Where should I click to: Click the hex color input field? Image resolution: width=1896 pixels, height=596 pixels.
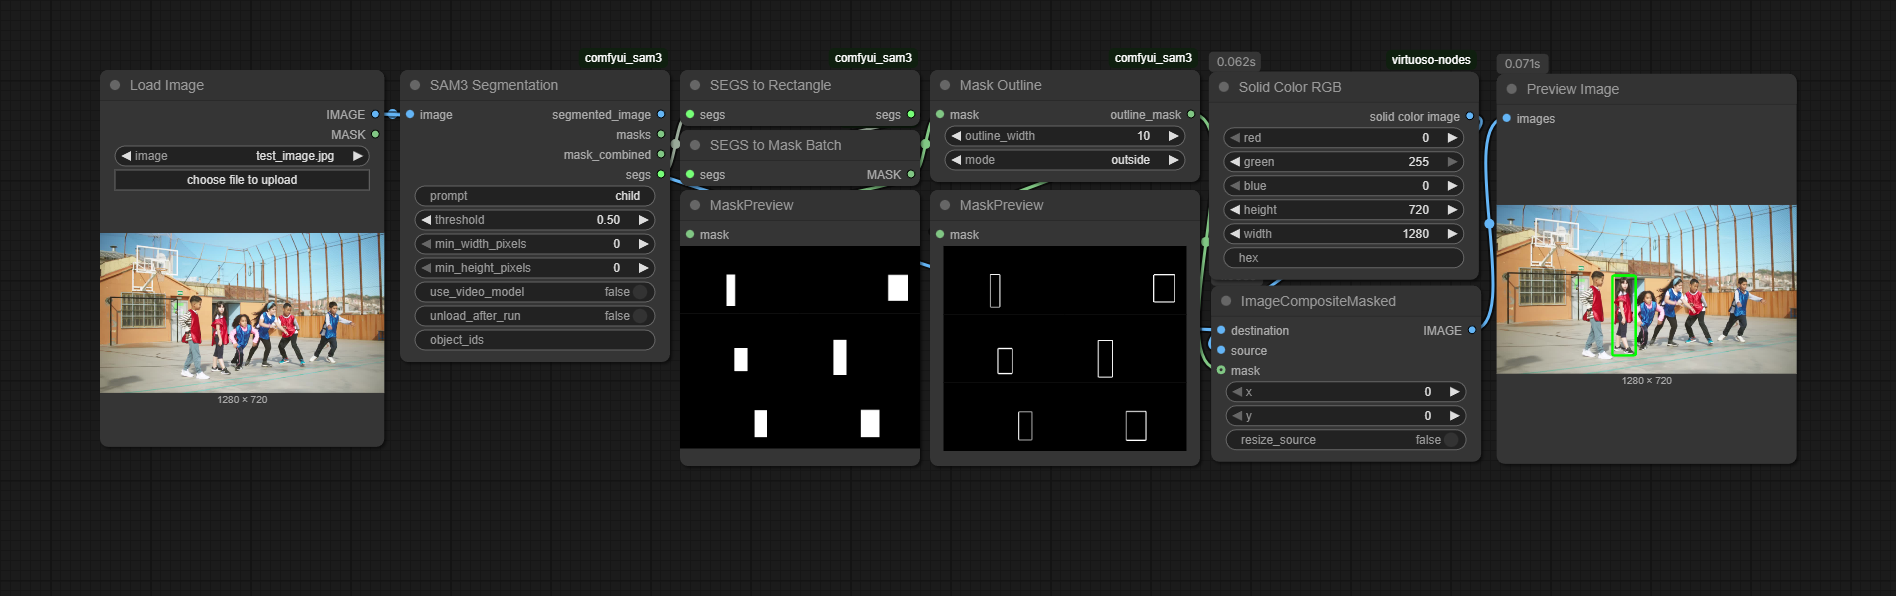pos(1344,258)
